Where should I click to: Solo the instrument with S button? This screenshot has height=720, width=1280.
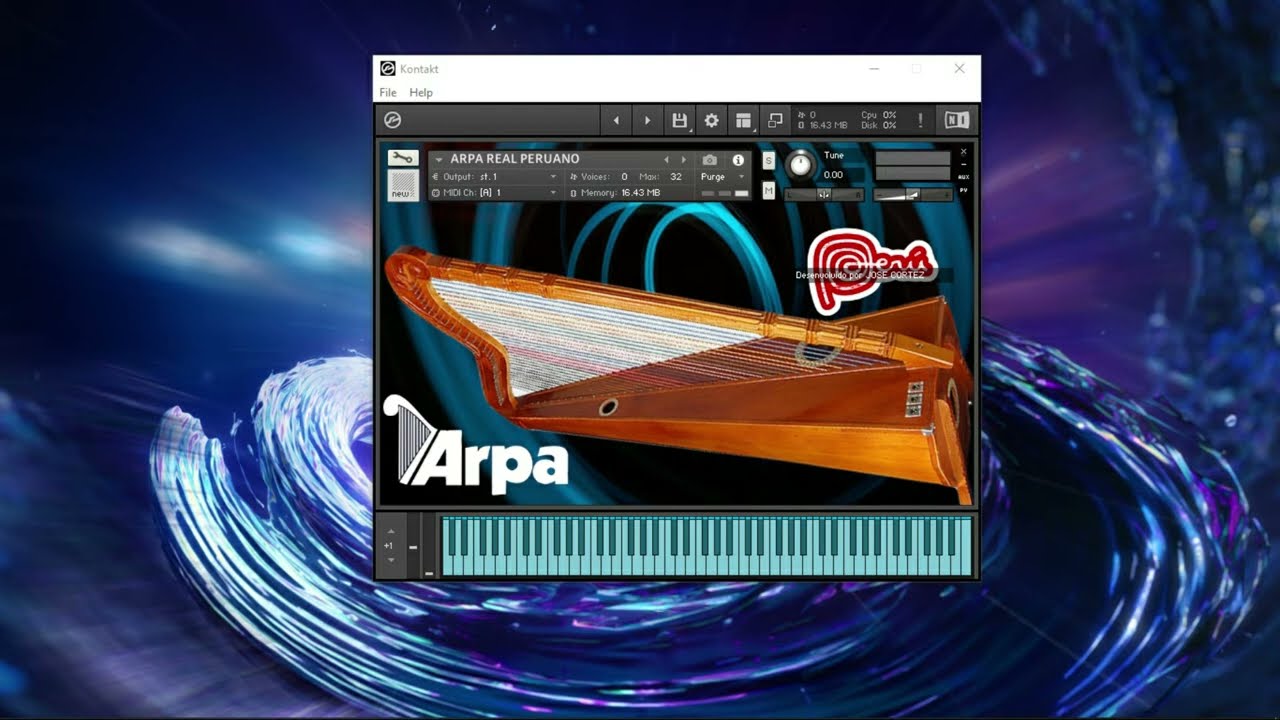(768, 161)
